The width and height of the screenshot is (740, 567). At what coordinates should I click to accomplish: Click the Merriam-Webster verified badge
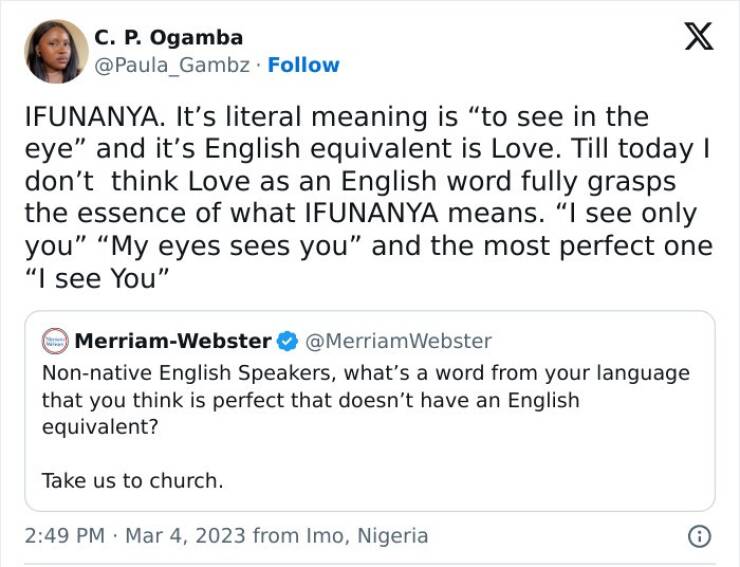[287, 341]
